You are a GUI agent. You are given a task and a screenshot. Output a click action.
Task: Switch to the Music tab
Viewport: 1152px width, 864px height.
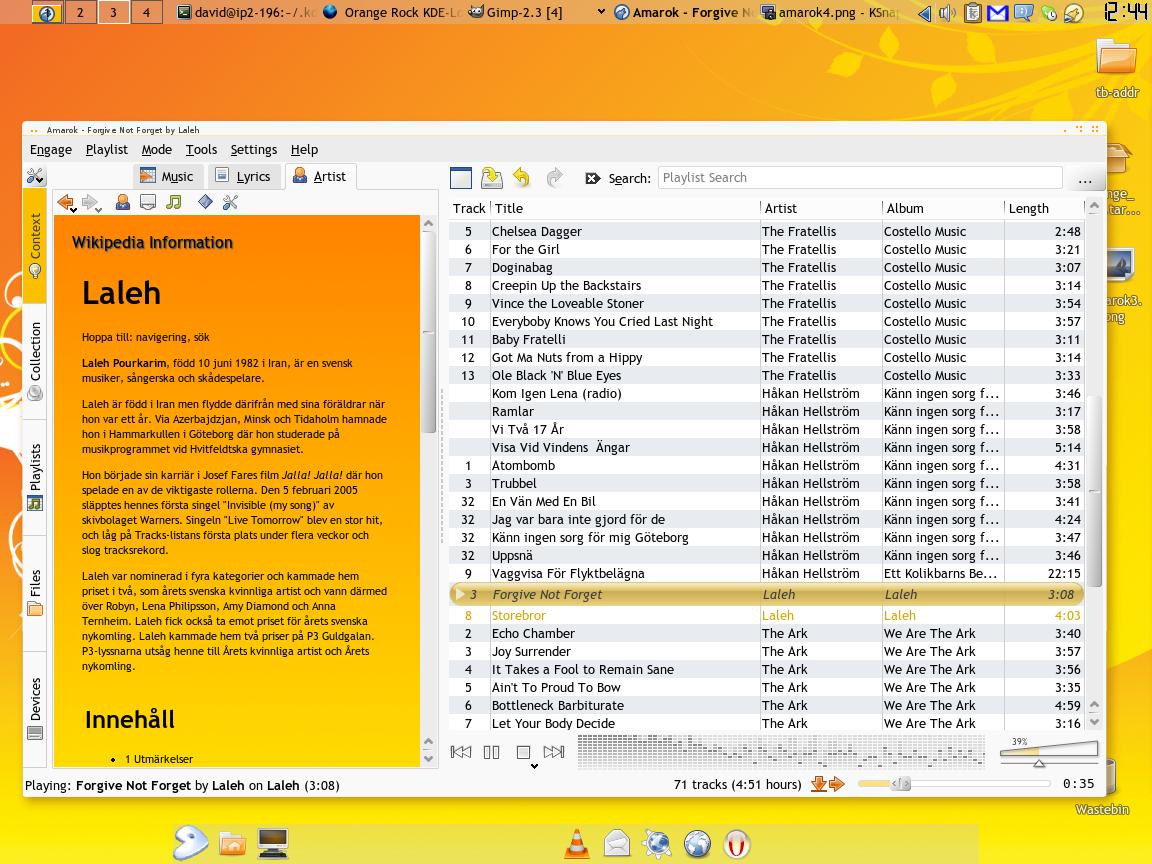[x=167, y=176]
